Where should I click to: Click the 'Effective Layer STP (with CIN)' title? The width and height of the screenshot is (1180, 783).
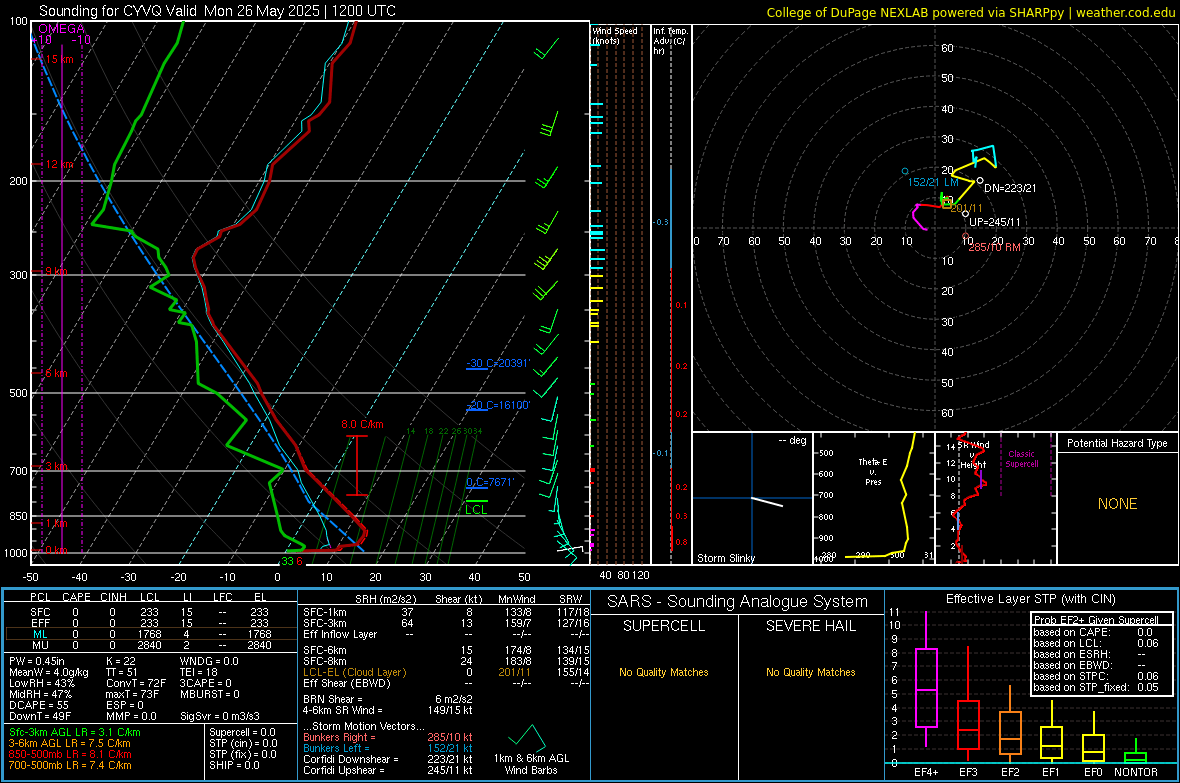pyautogui.click(x=1030, y=599)
